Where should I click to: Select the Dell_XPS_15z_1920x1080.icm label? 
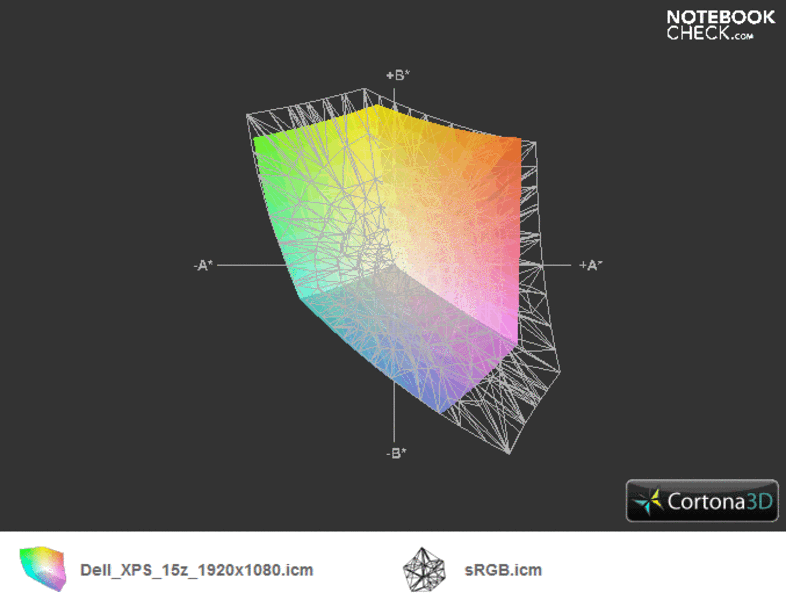pyautogui.click(x=196, y=570)
